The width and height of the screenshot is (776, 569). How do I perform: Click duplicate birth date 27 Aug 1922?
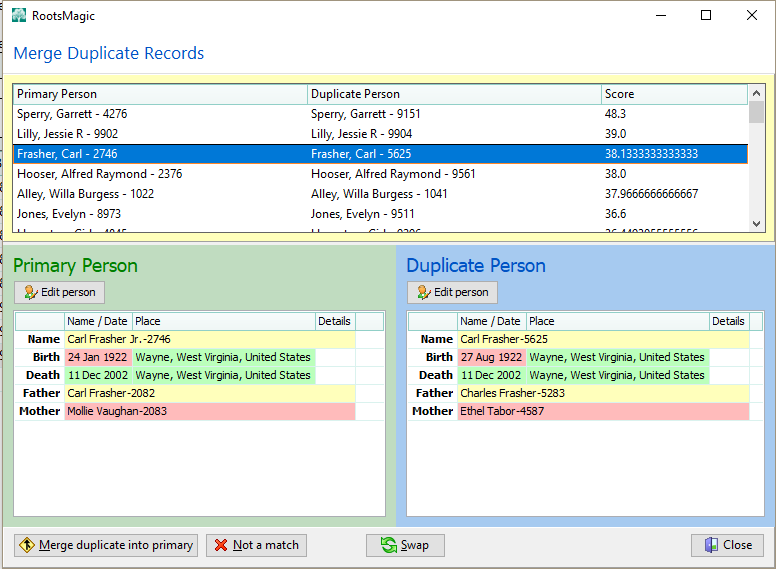491,357
